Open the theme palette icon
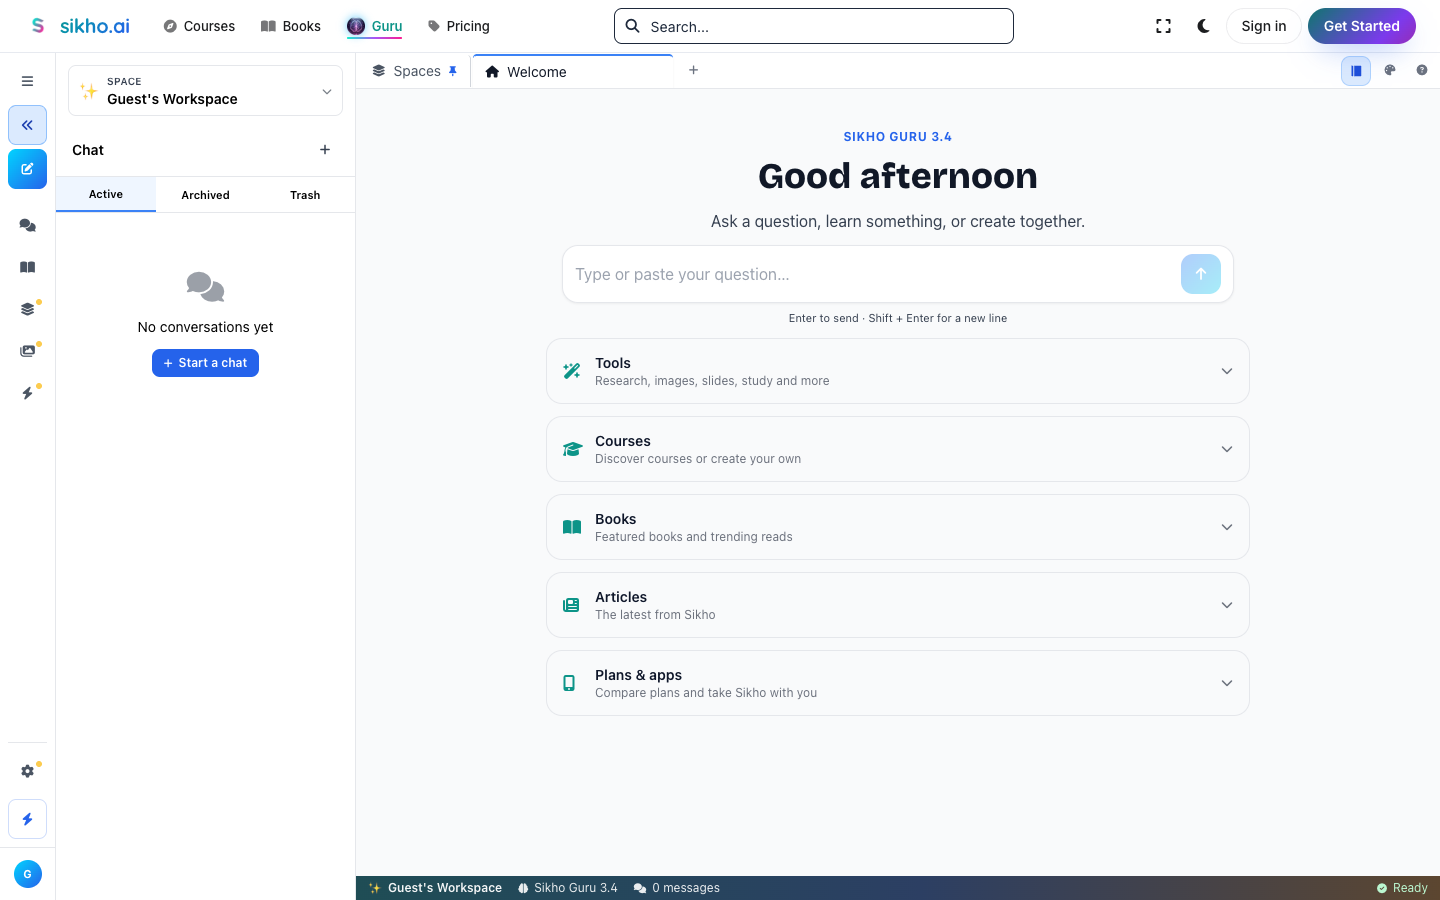 pos(1389,70)
